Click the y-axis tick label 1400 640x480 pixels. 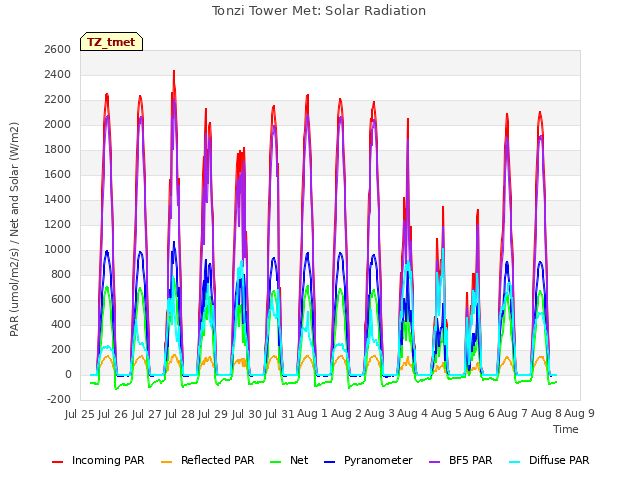pyautogui.click(x=58, y=200)
